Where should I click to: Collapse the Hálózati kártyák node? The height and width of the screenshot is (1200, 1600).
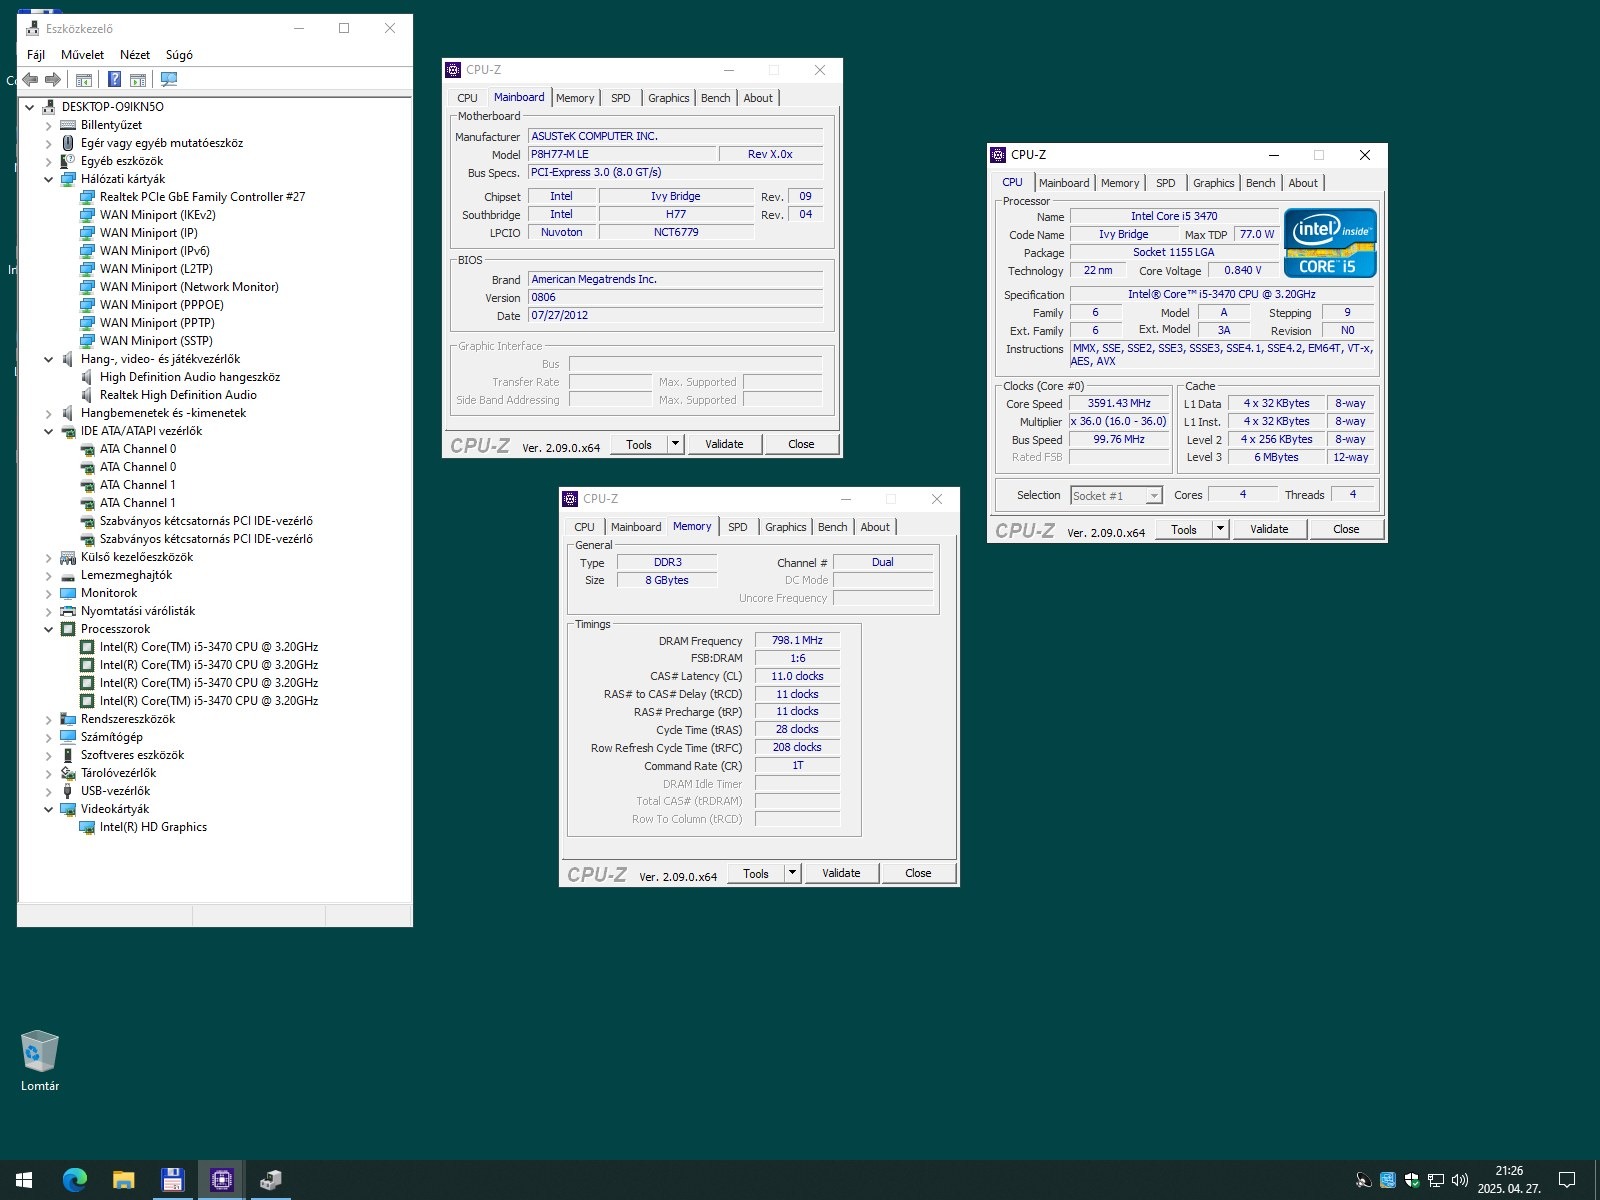(x=48, y=180)
